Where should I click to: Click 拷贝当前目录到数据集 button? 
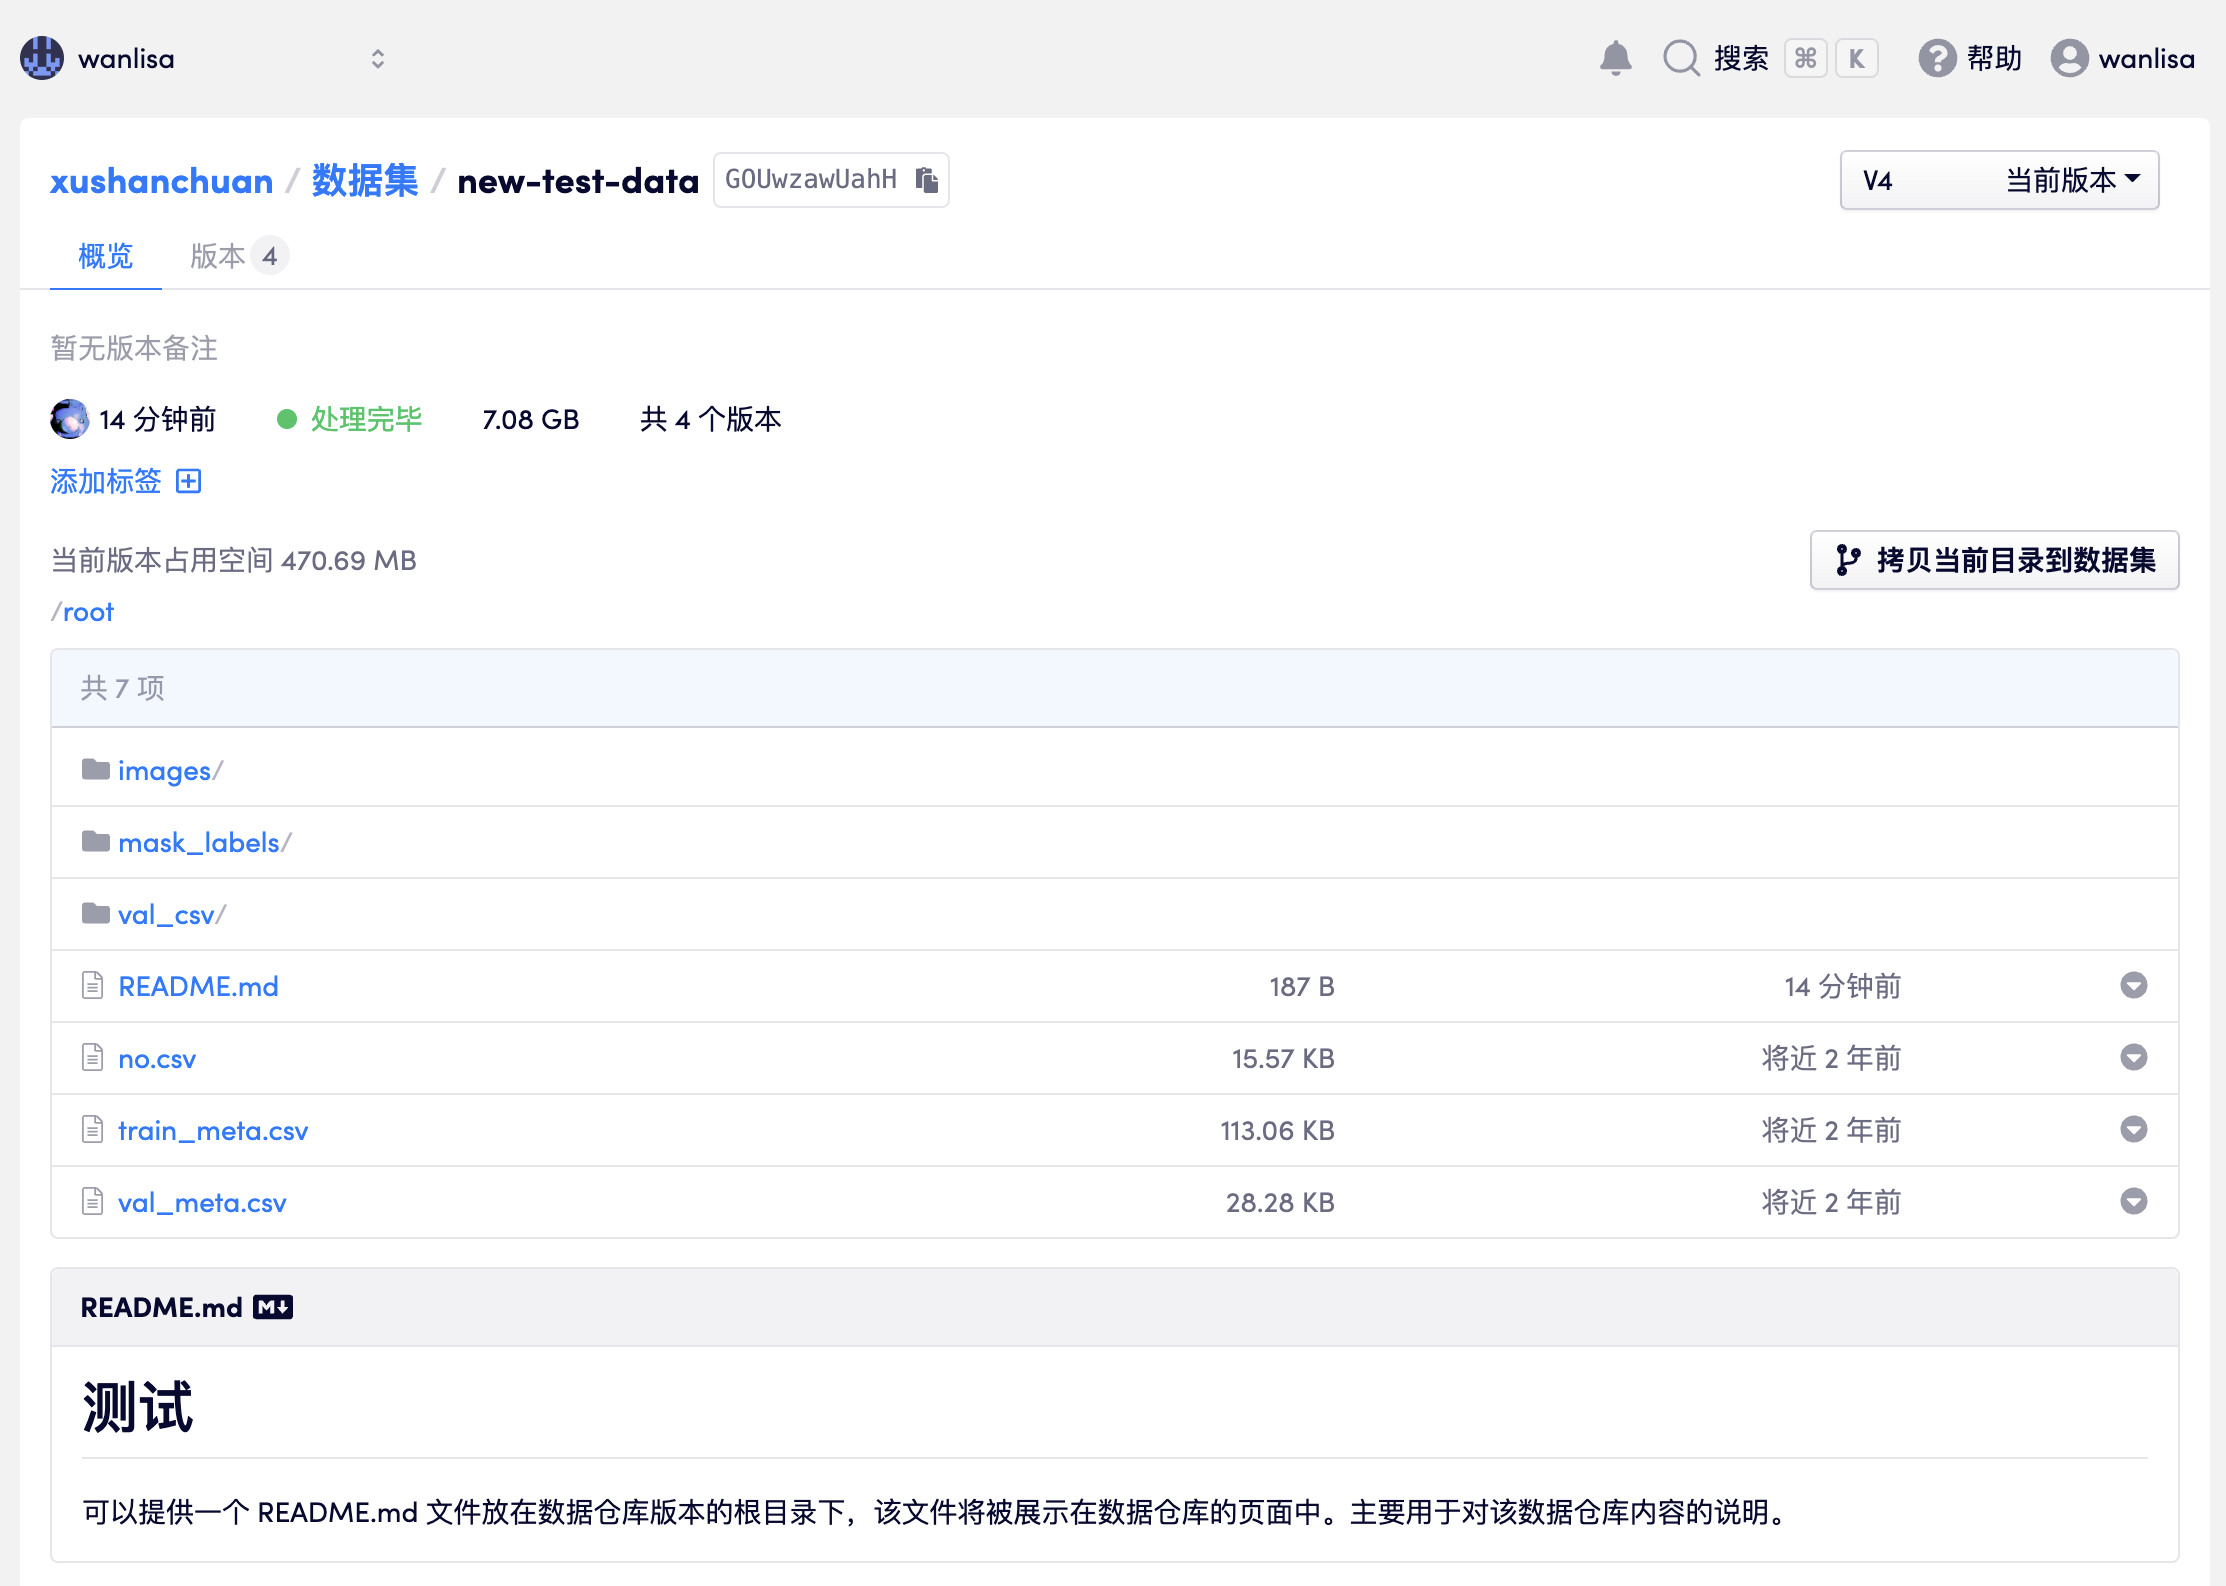1994,560
